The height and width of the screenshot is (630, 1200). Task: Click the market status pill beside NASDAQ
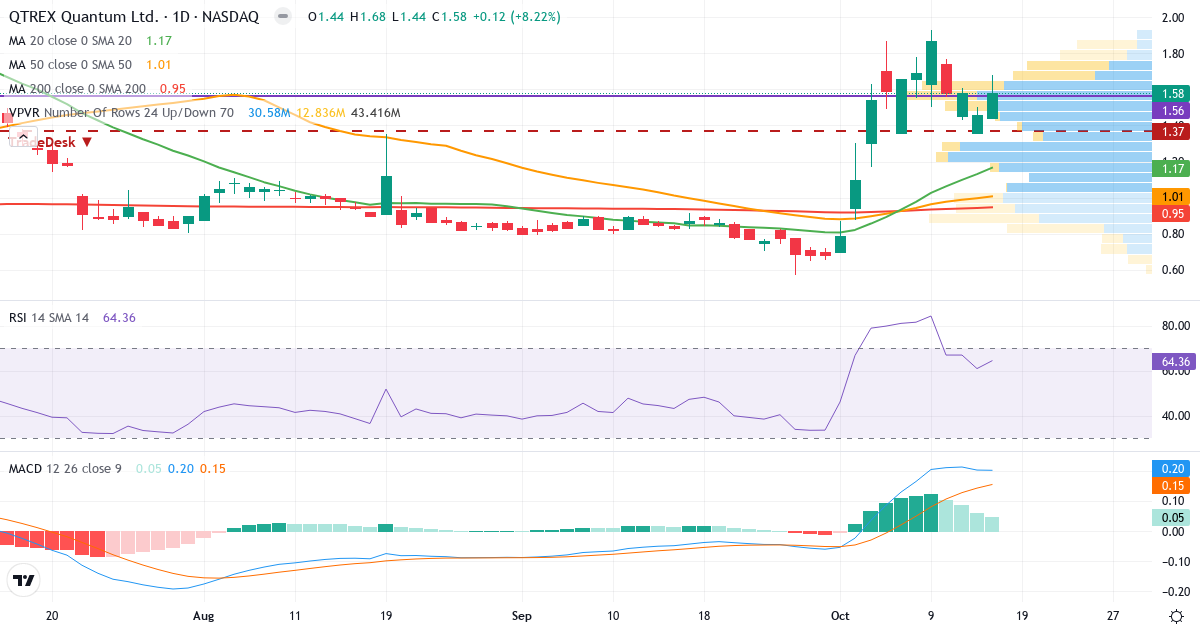284,17
